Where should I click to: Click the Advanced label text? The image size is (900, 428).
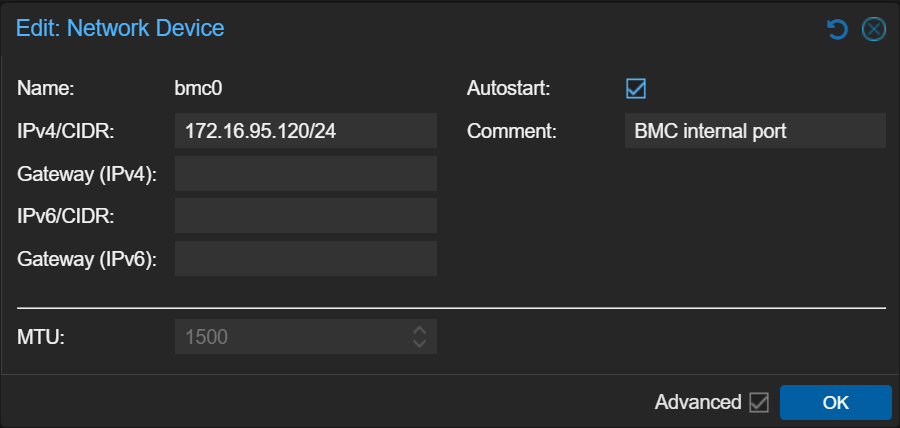(x=698, y=403)
